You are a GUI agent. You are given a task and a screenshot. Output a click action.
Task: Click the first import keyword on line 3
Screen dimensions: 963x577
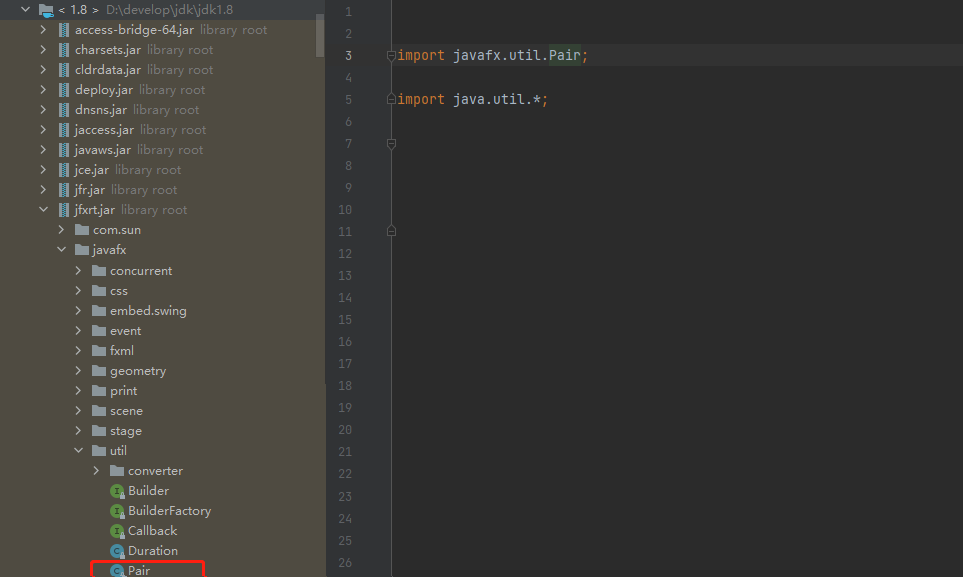tap(421, 55)
